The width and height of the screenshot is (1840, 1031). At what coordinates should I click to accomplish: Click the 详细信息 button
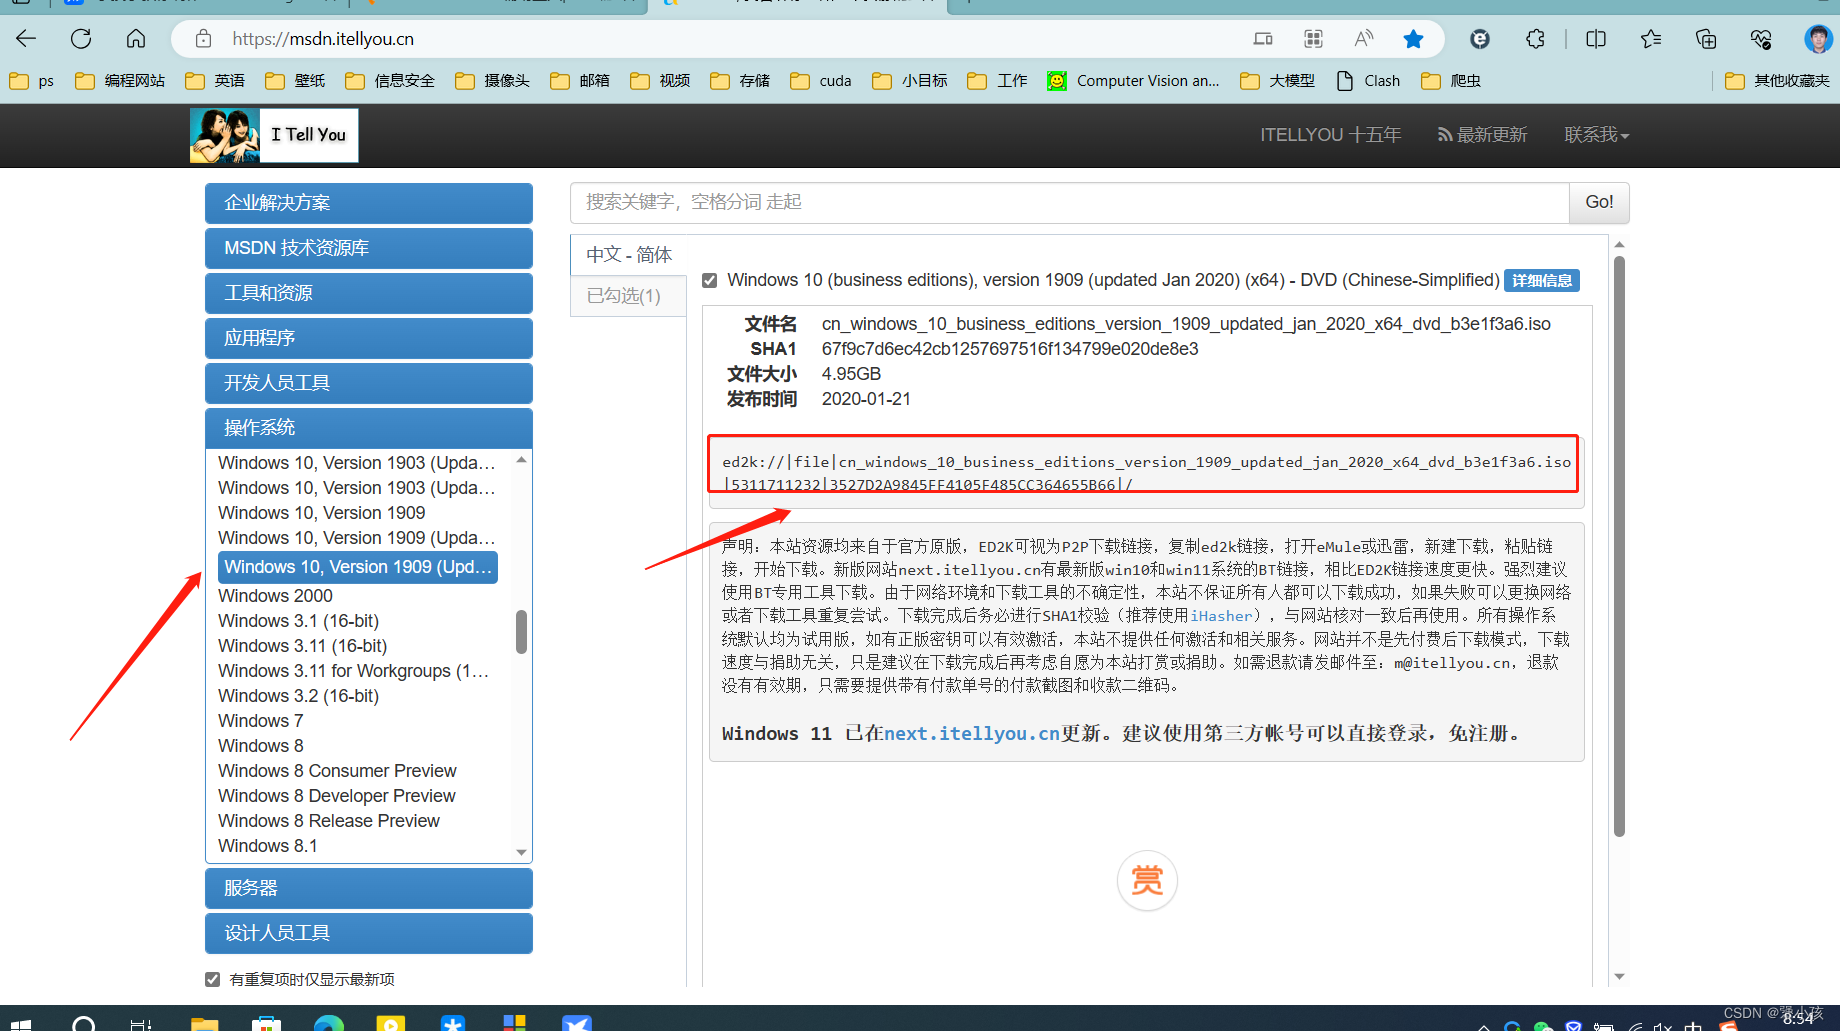tap(1542, 281)
